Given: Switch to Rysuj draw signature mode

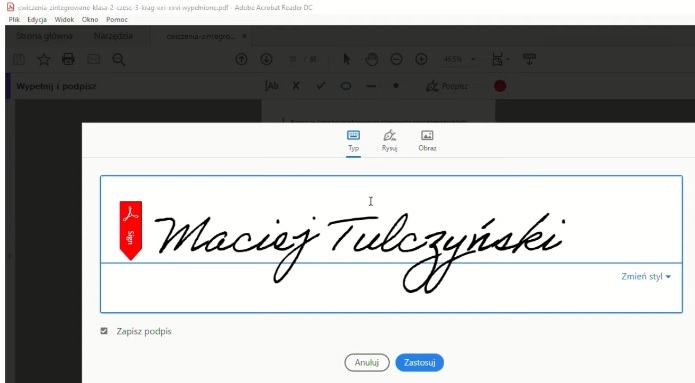Looking at the screenshot, I should tap(390, 141).
